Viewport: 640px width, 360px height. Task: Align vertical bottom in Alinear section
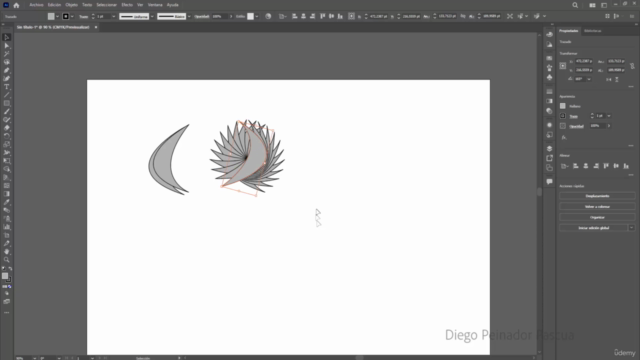pyautogui.click(x=626, y=166)
